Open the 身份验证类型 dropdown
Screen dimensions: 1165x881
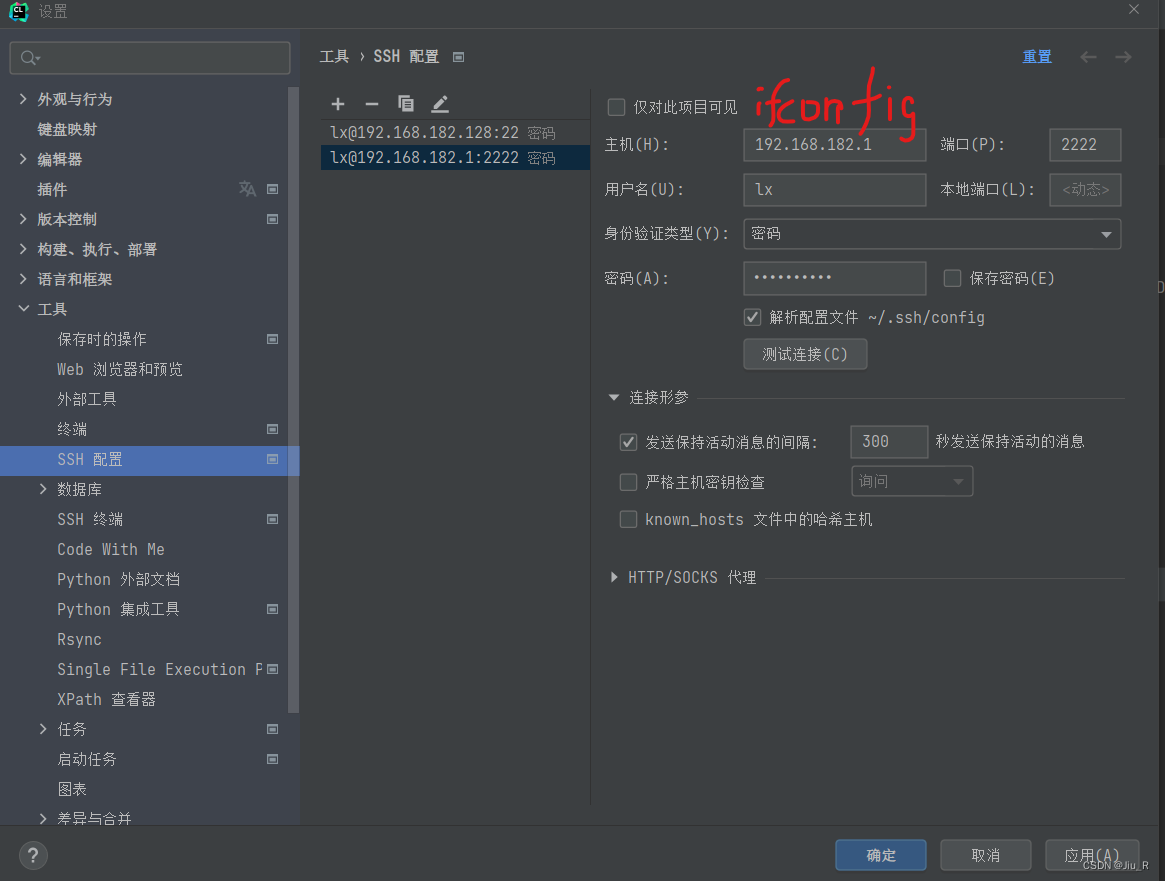(x=1106, y=233)
